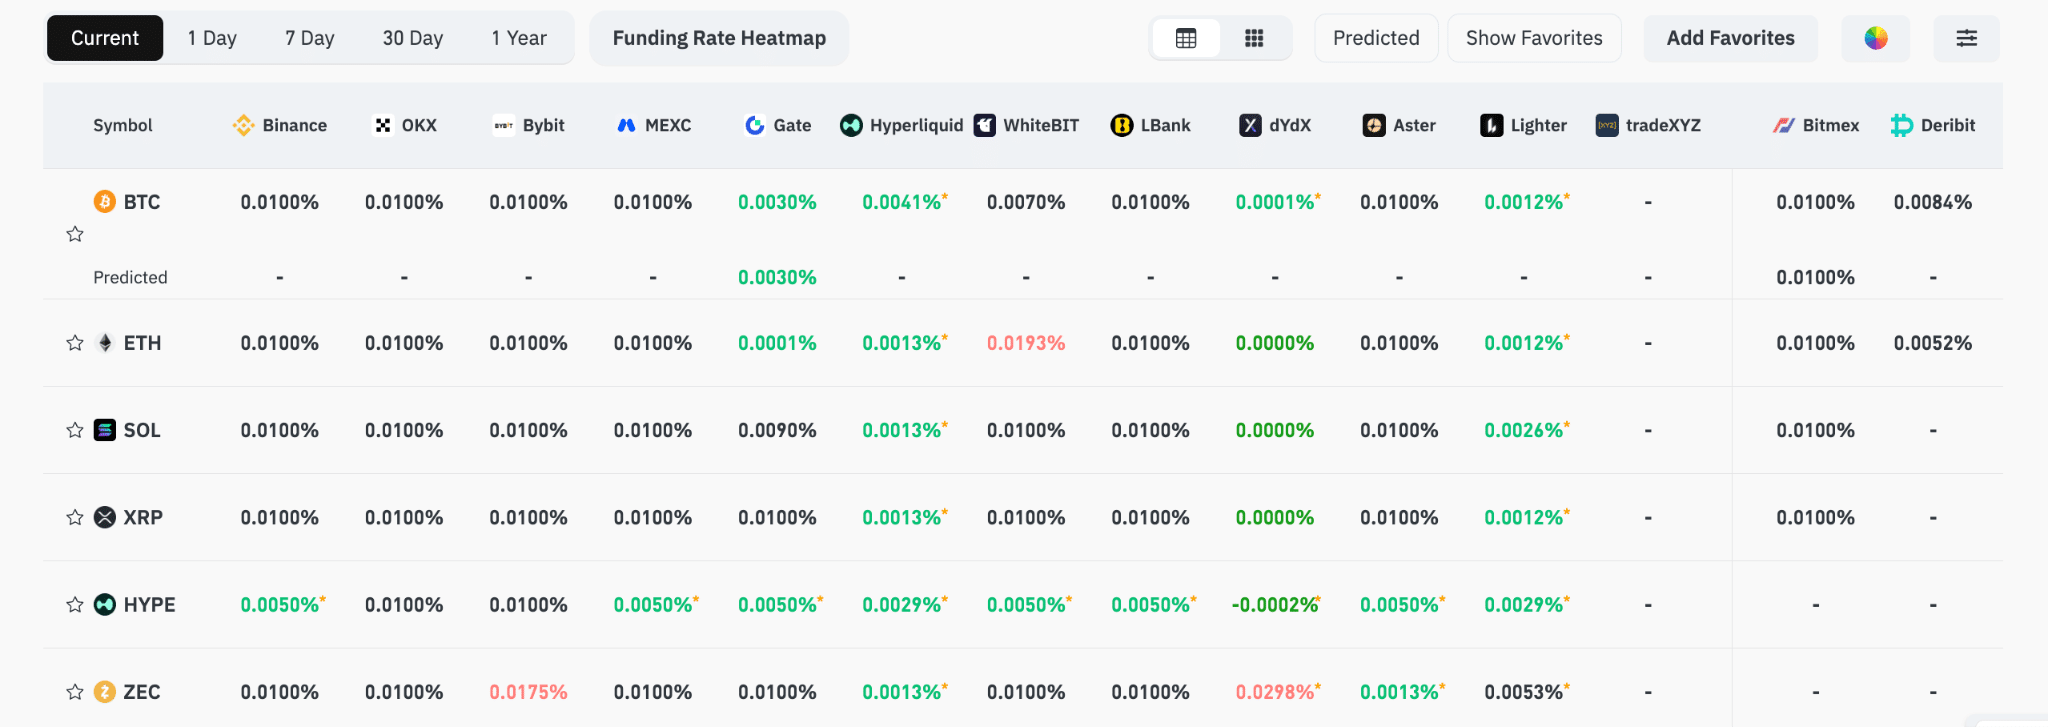Open the Funding Rate Heatmap
The image size is (2048, 727).
719,38
